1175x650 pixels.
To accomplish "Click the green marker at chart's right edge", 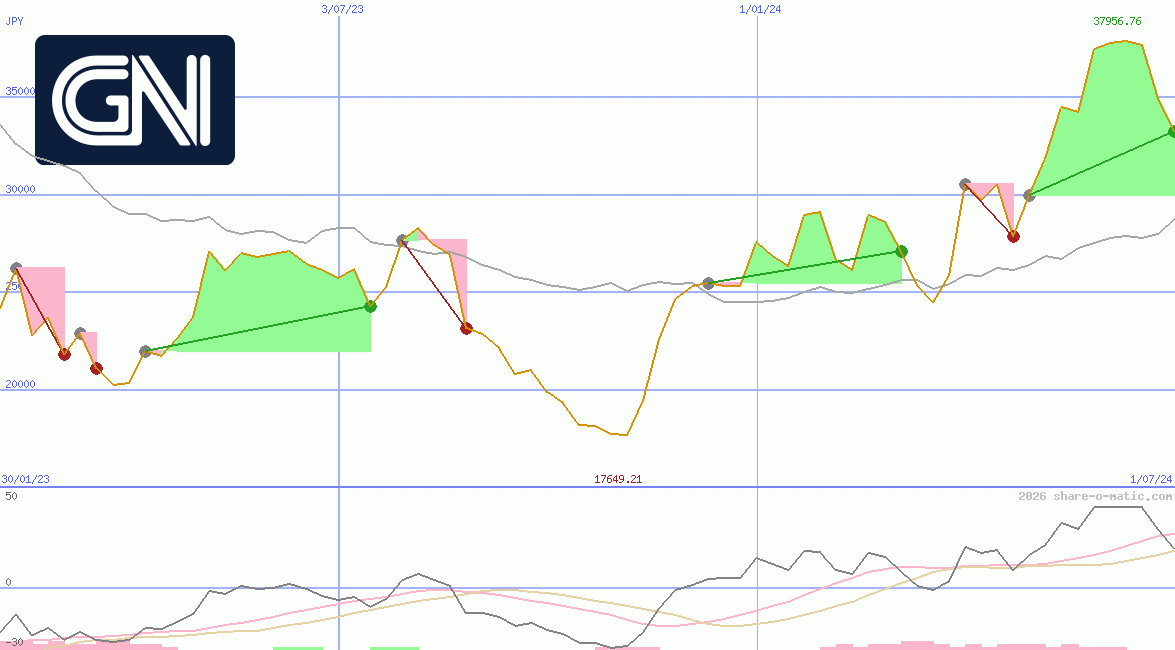I will [1171, 132].
